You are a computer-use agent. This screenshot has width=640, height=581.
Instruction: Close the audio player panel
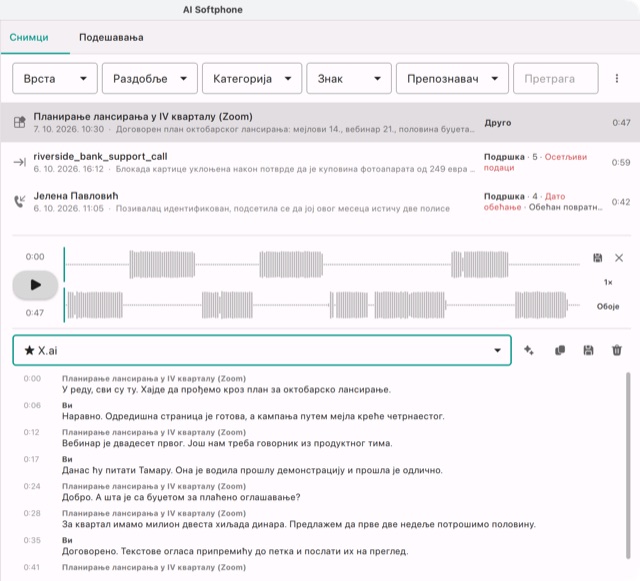(x=619, y=258)
